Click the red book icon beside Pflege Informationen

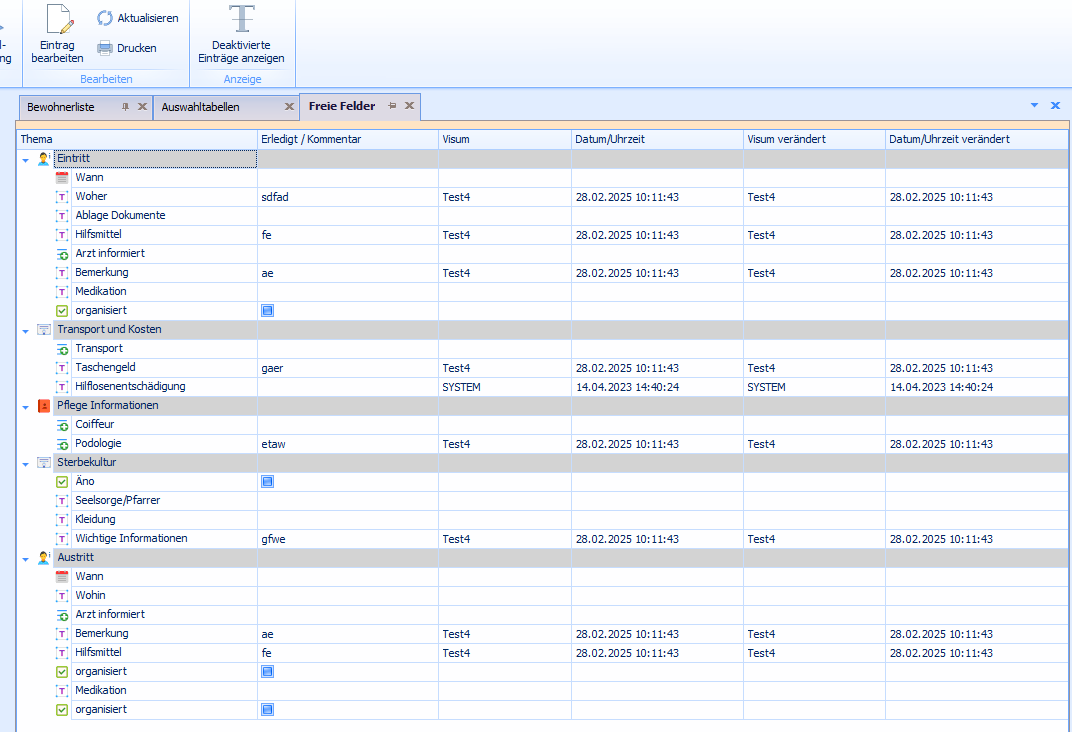click(43, 406)
